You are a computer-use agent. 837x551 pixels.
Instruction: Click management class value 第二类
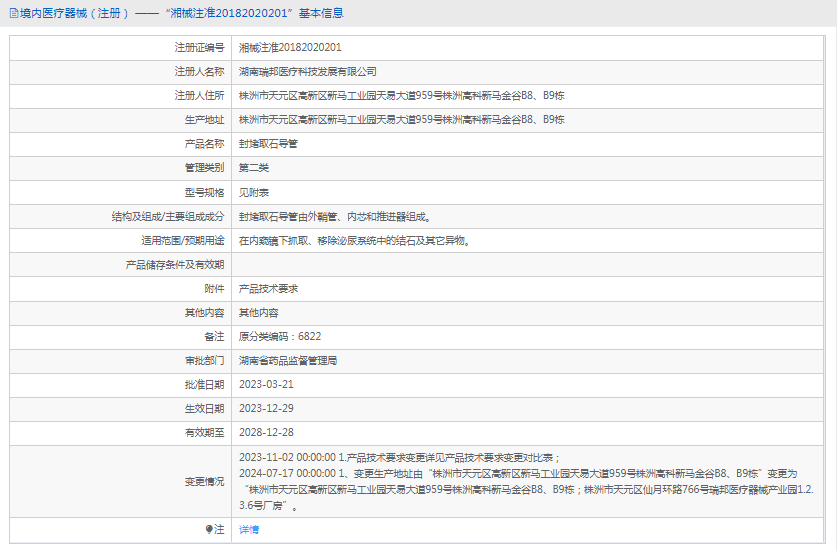(254, 168)
